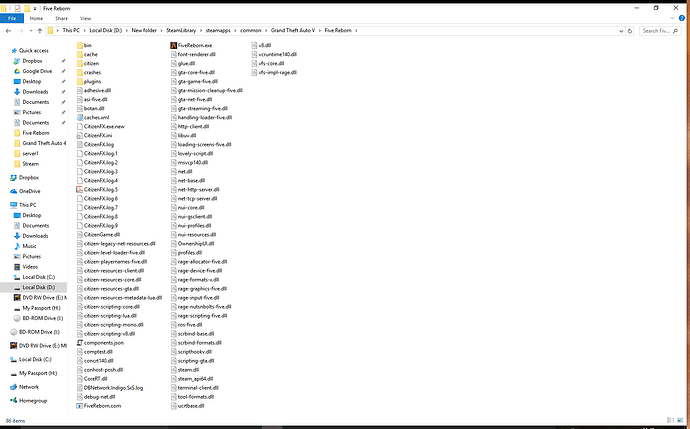Open Videos under This PC
690x429 pixels.
(30, 267)
